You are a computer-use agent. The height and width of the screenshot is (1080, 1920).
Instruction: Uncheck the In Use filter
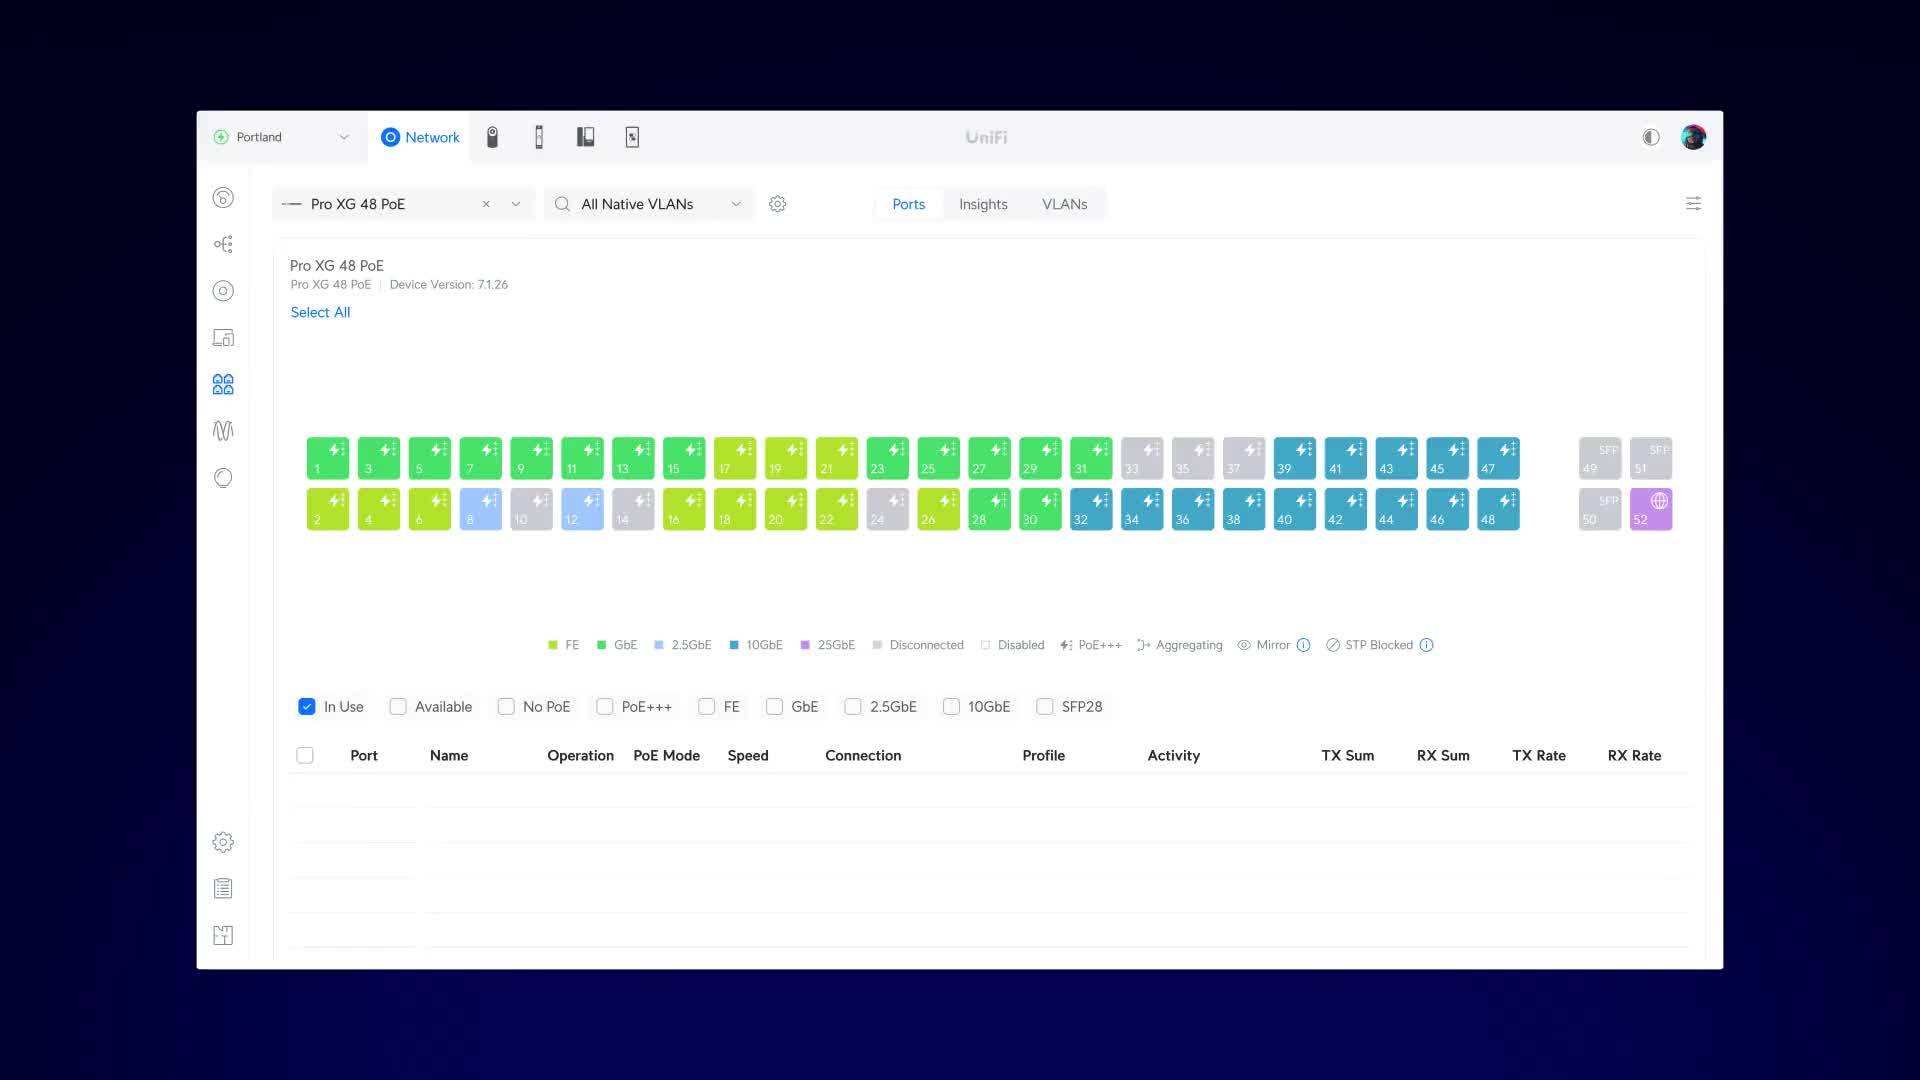pyautogui.click(x=307, y=707)
